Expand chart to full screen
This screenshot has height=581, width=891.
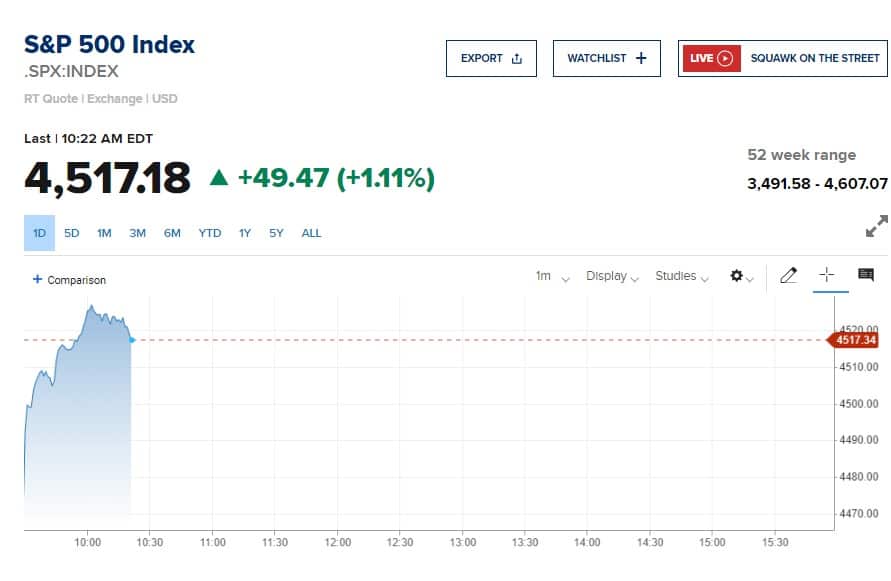[x=876, y=226]
